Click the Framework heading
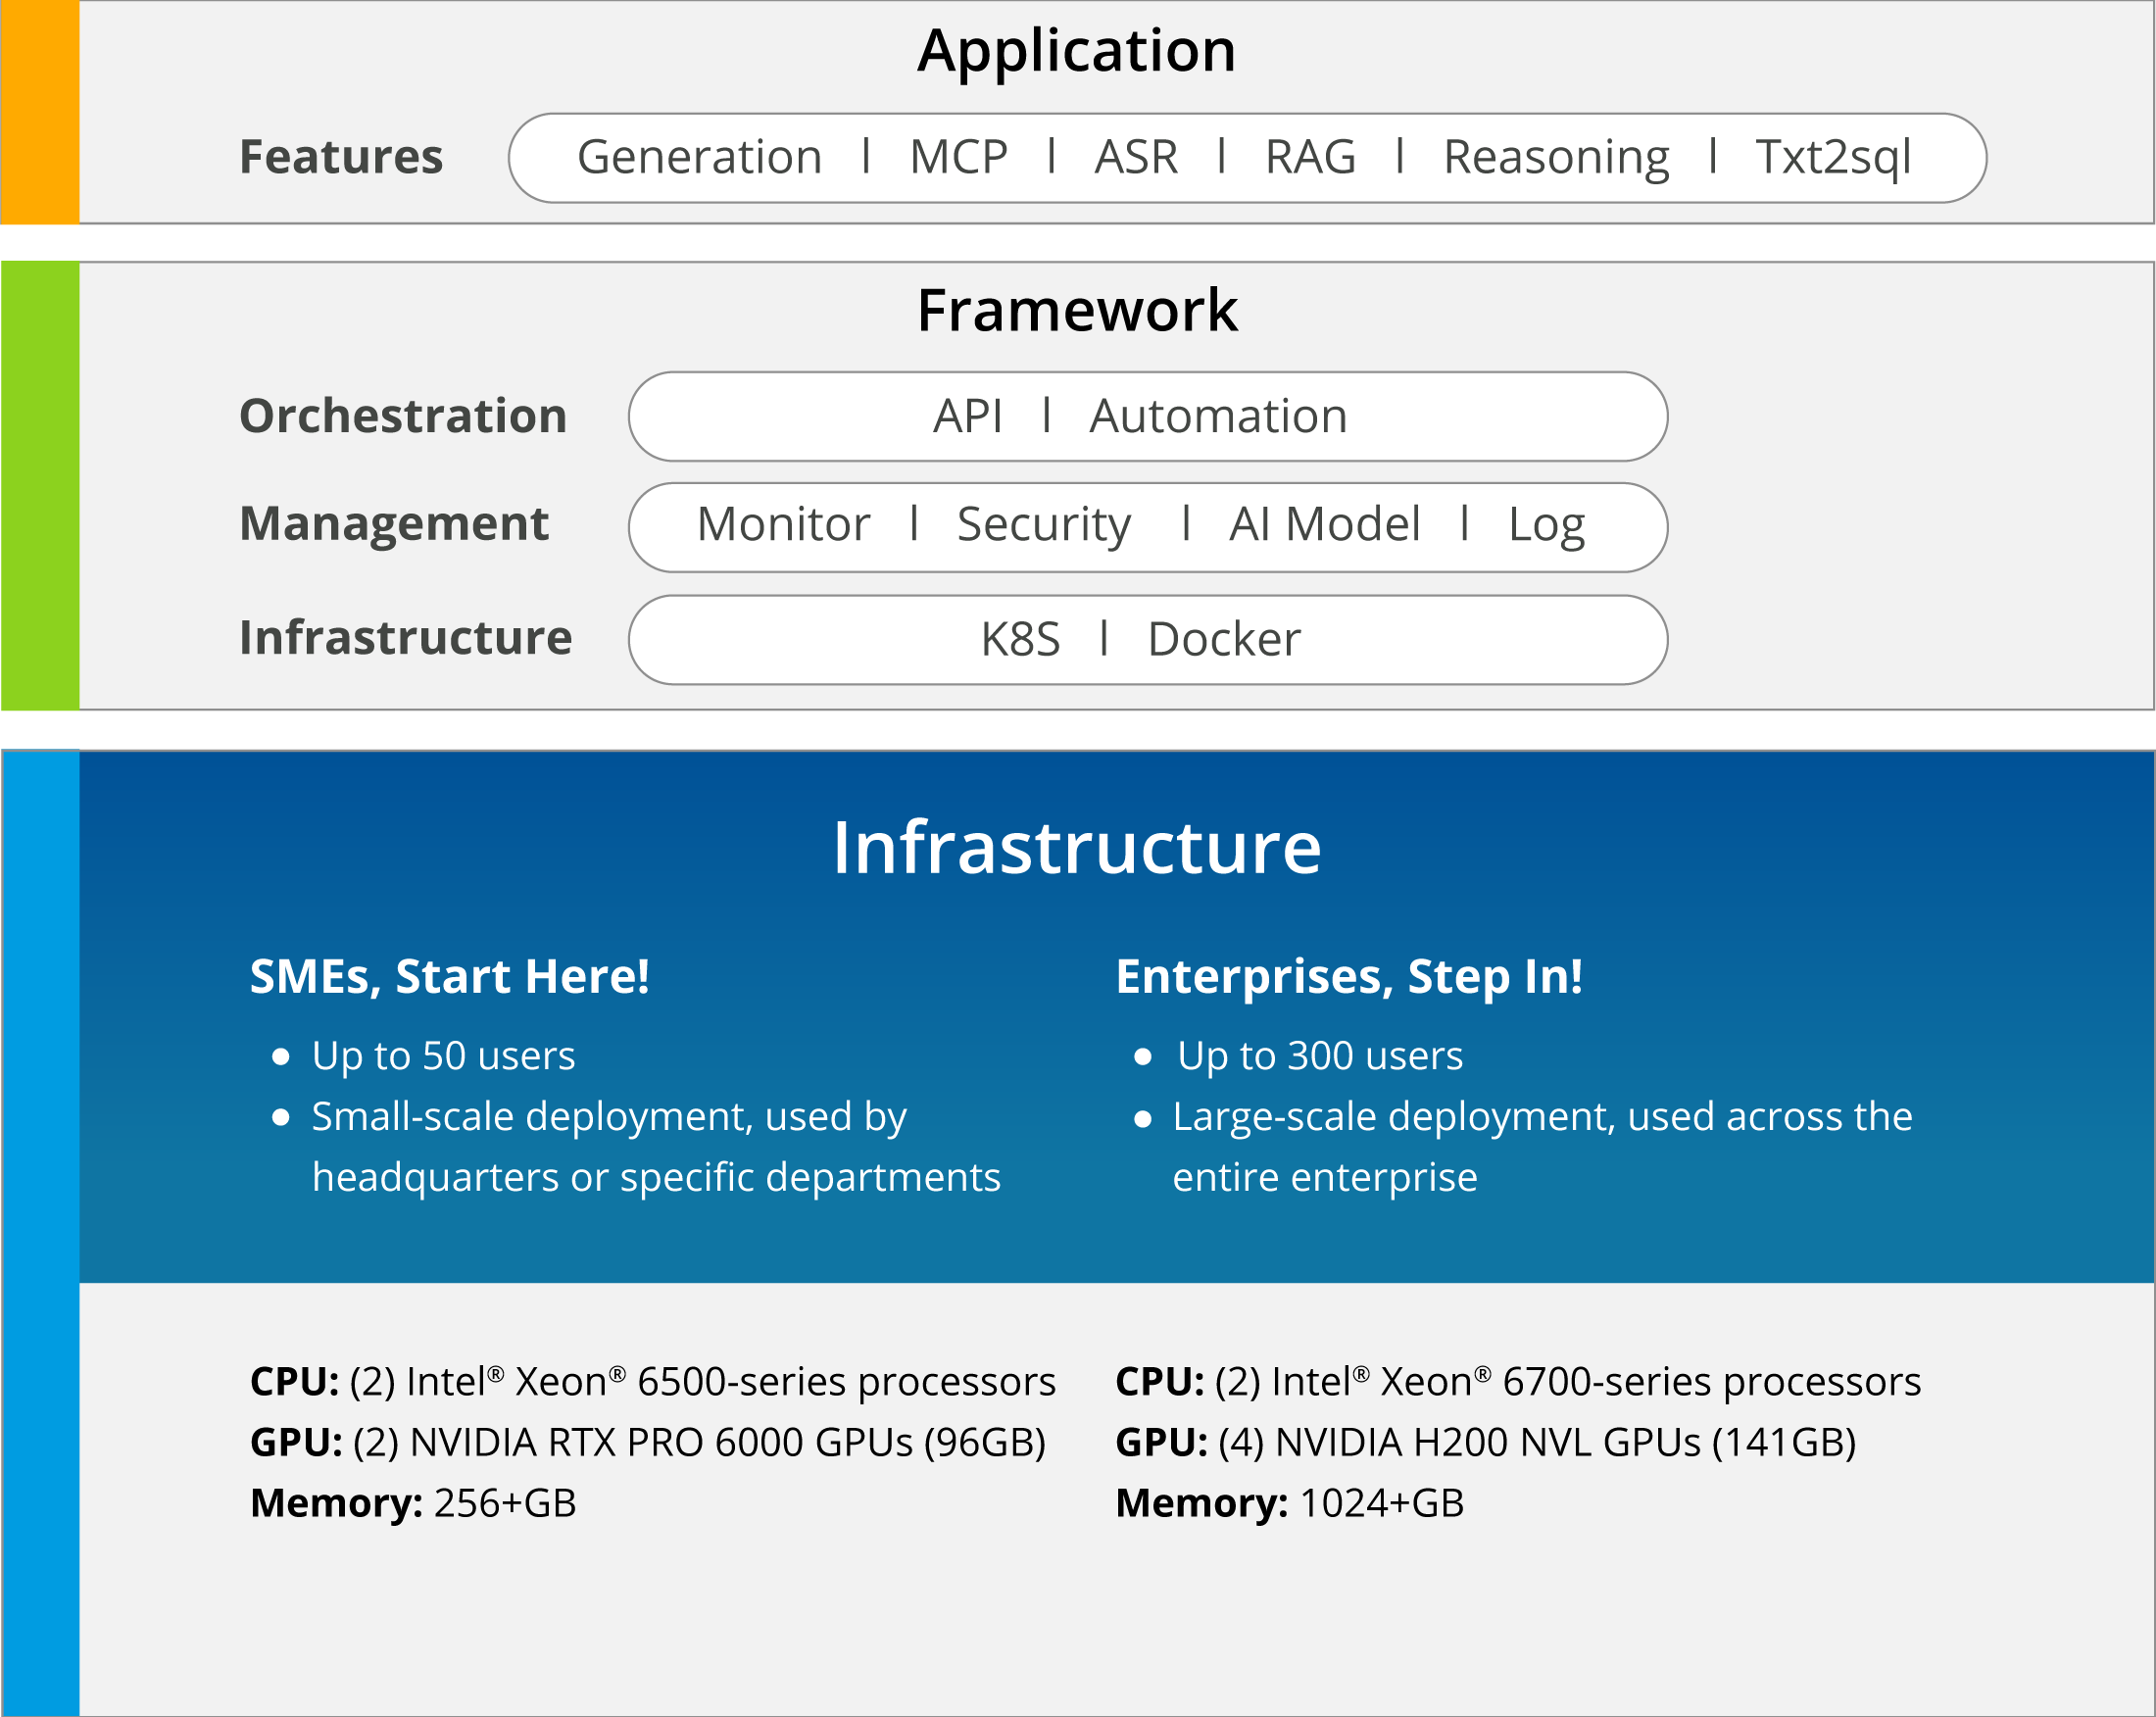 coord(1077,310)
